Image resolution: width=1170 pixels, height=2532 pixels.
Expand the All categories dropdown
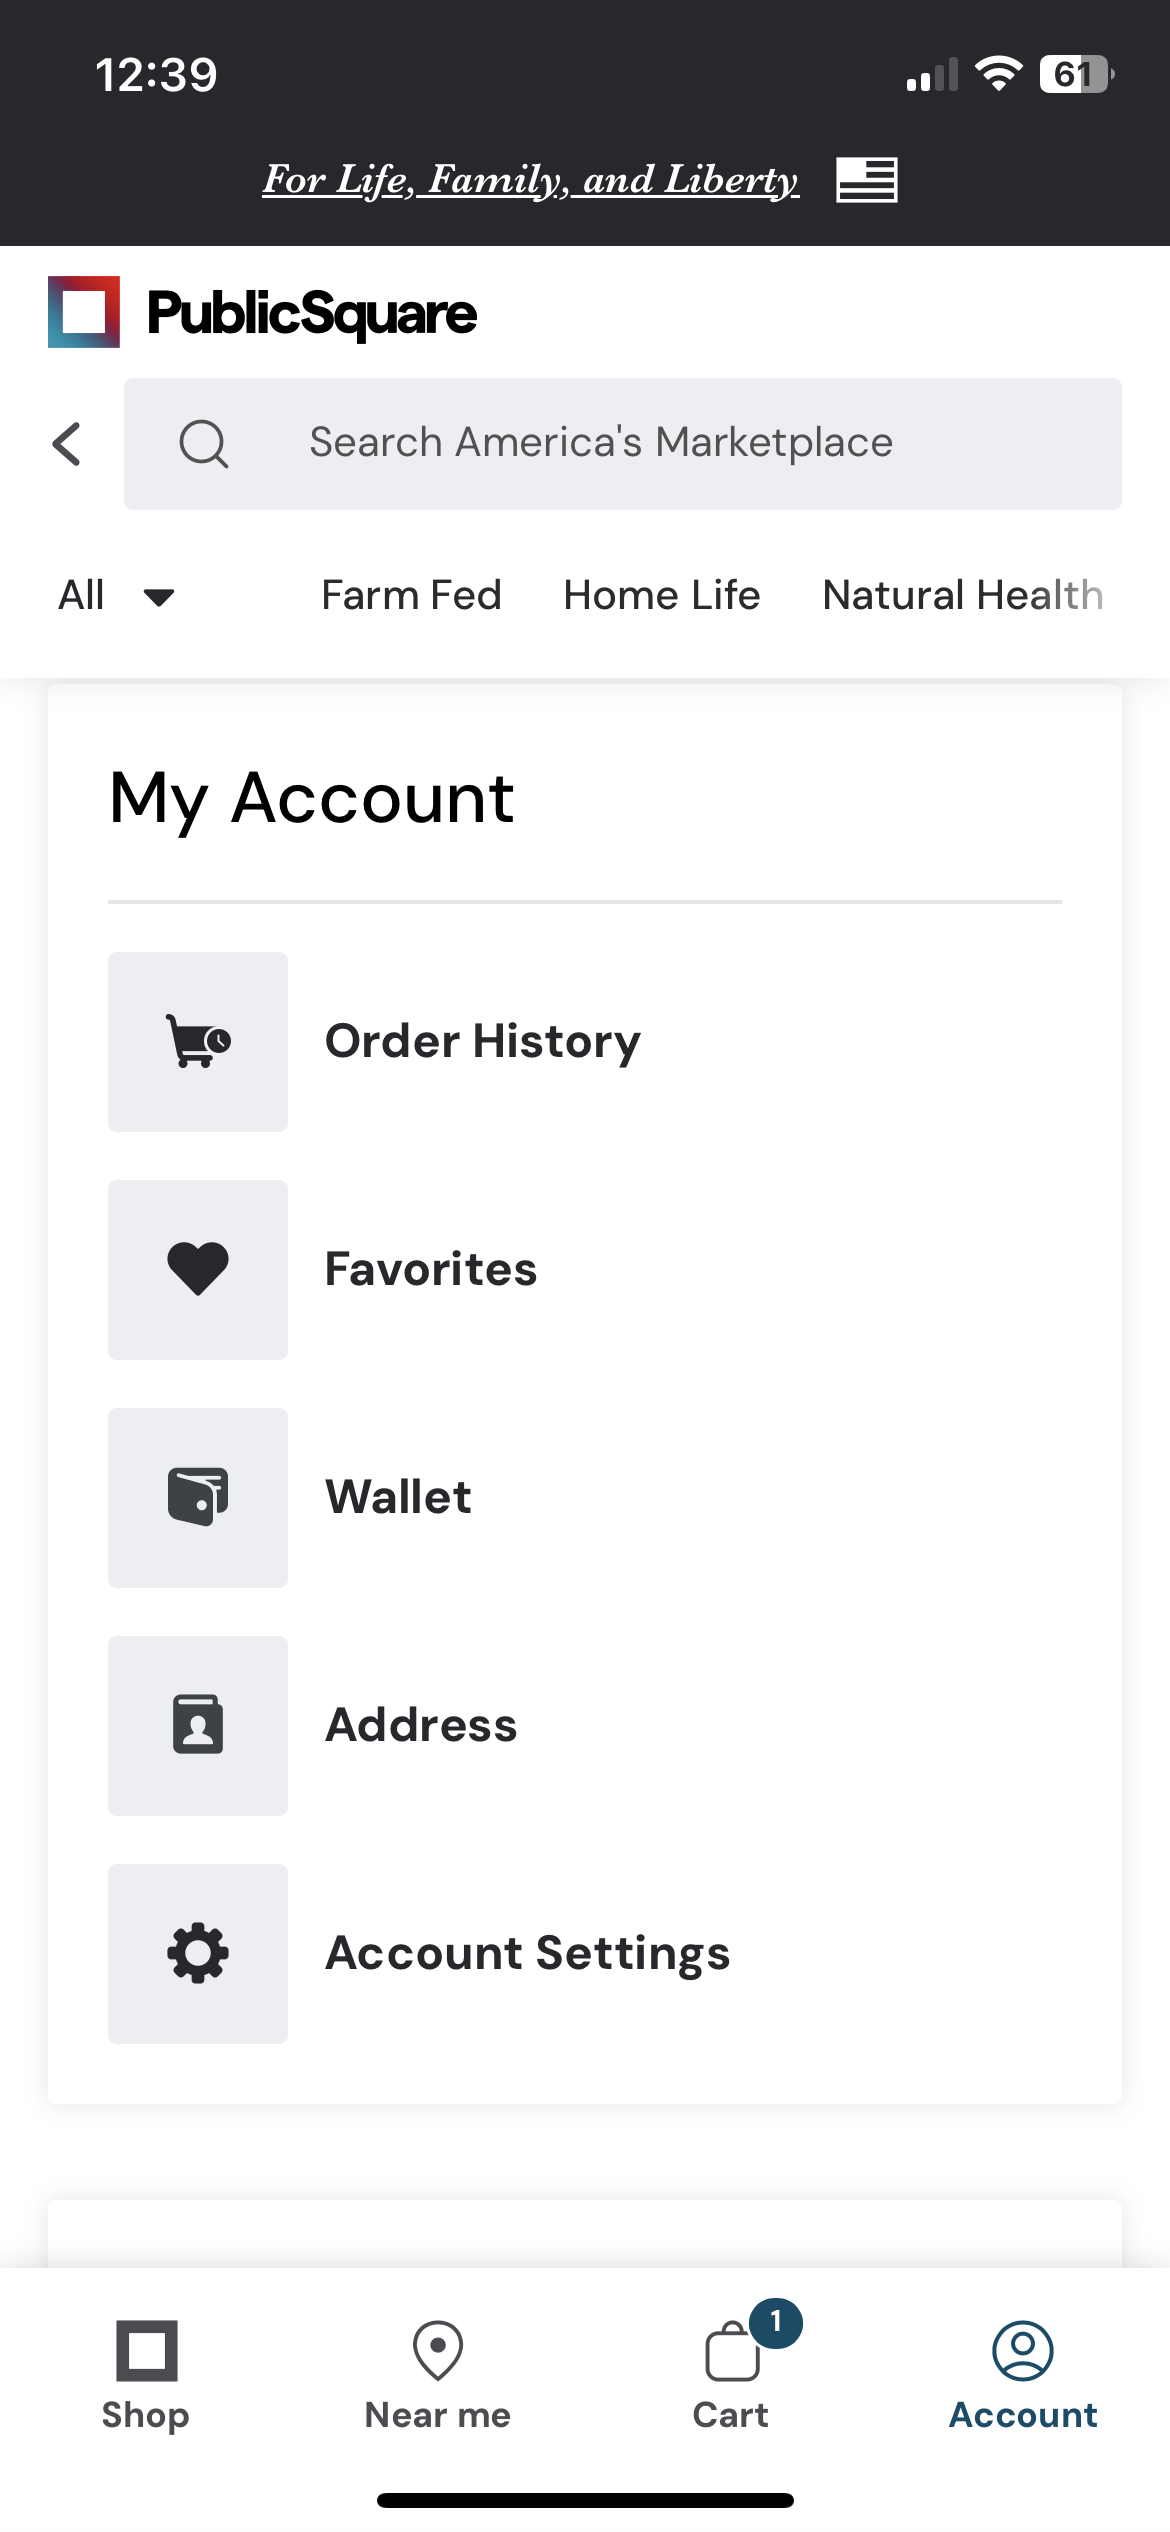point(117,596)
